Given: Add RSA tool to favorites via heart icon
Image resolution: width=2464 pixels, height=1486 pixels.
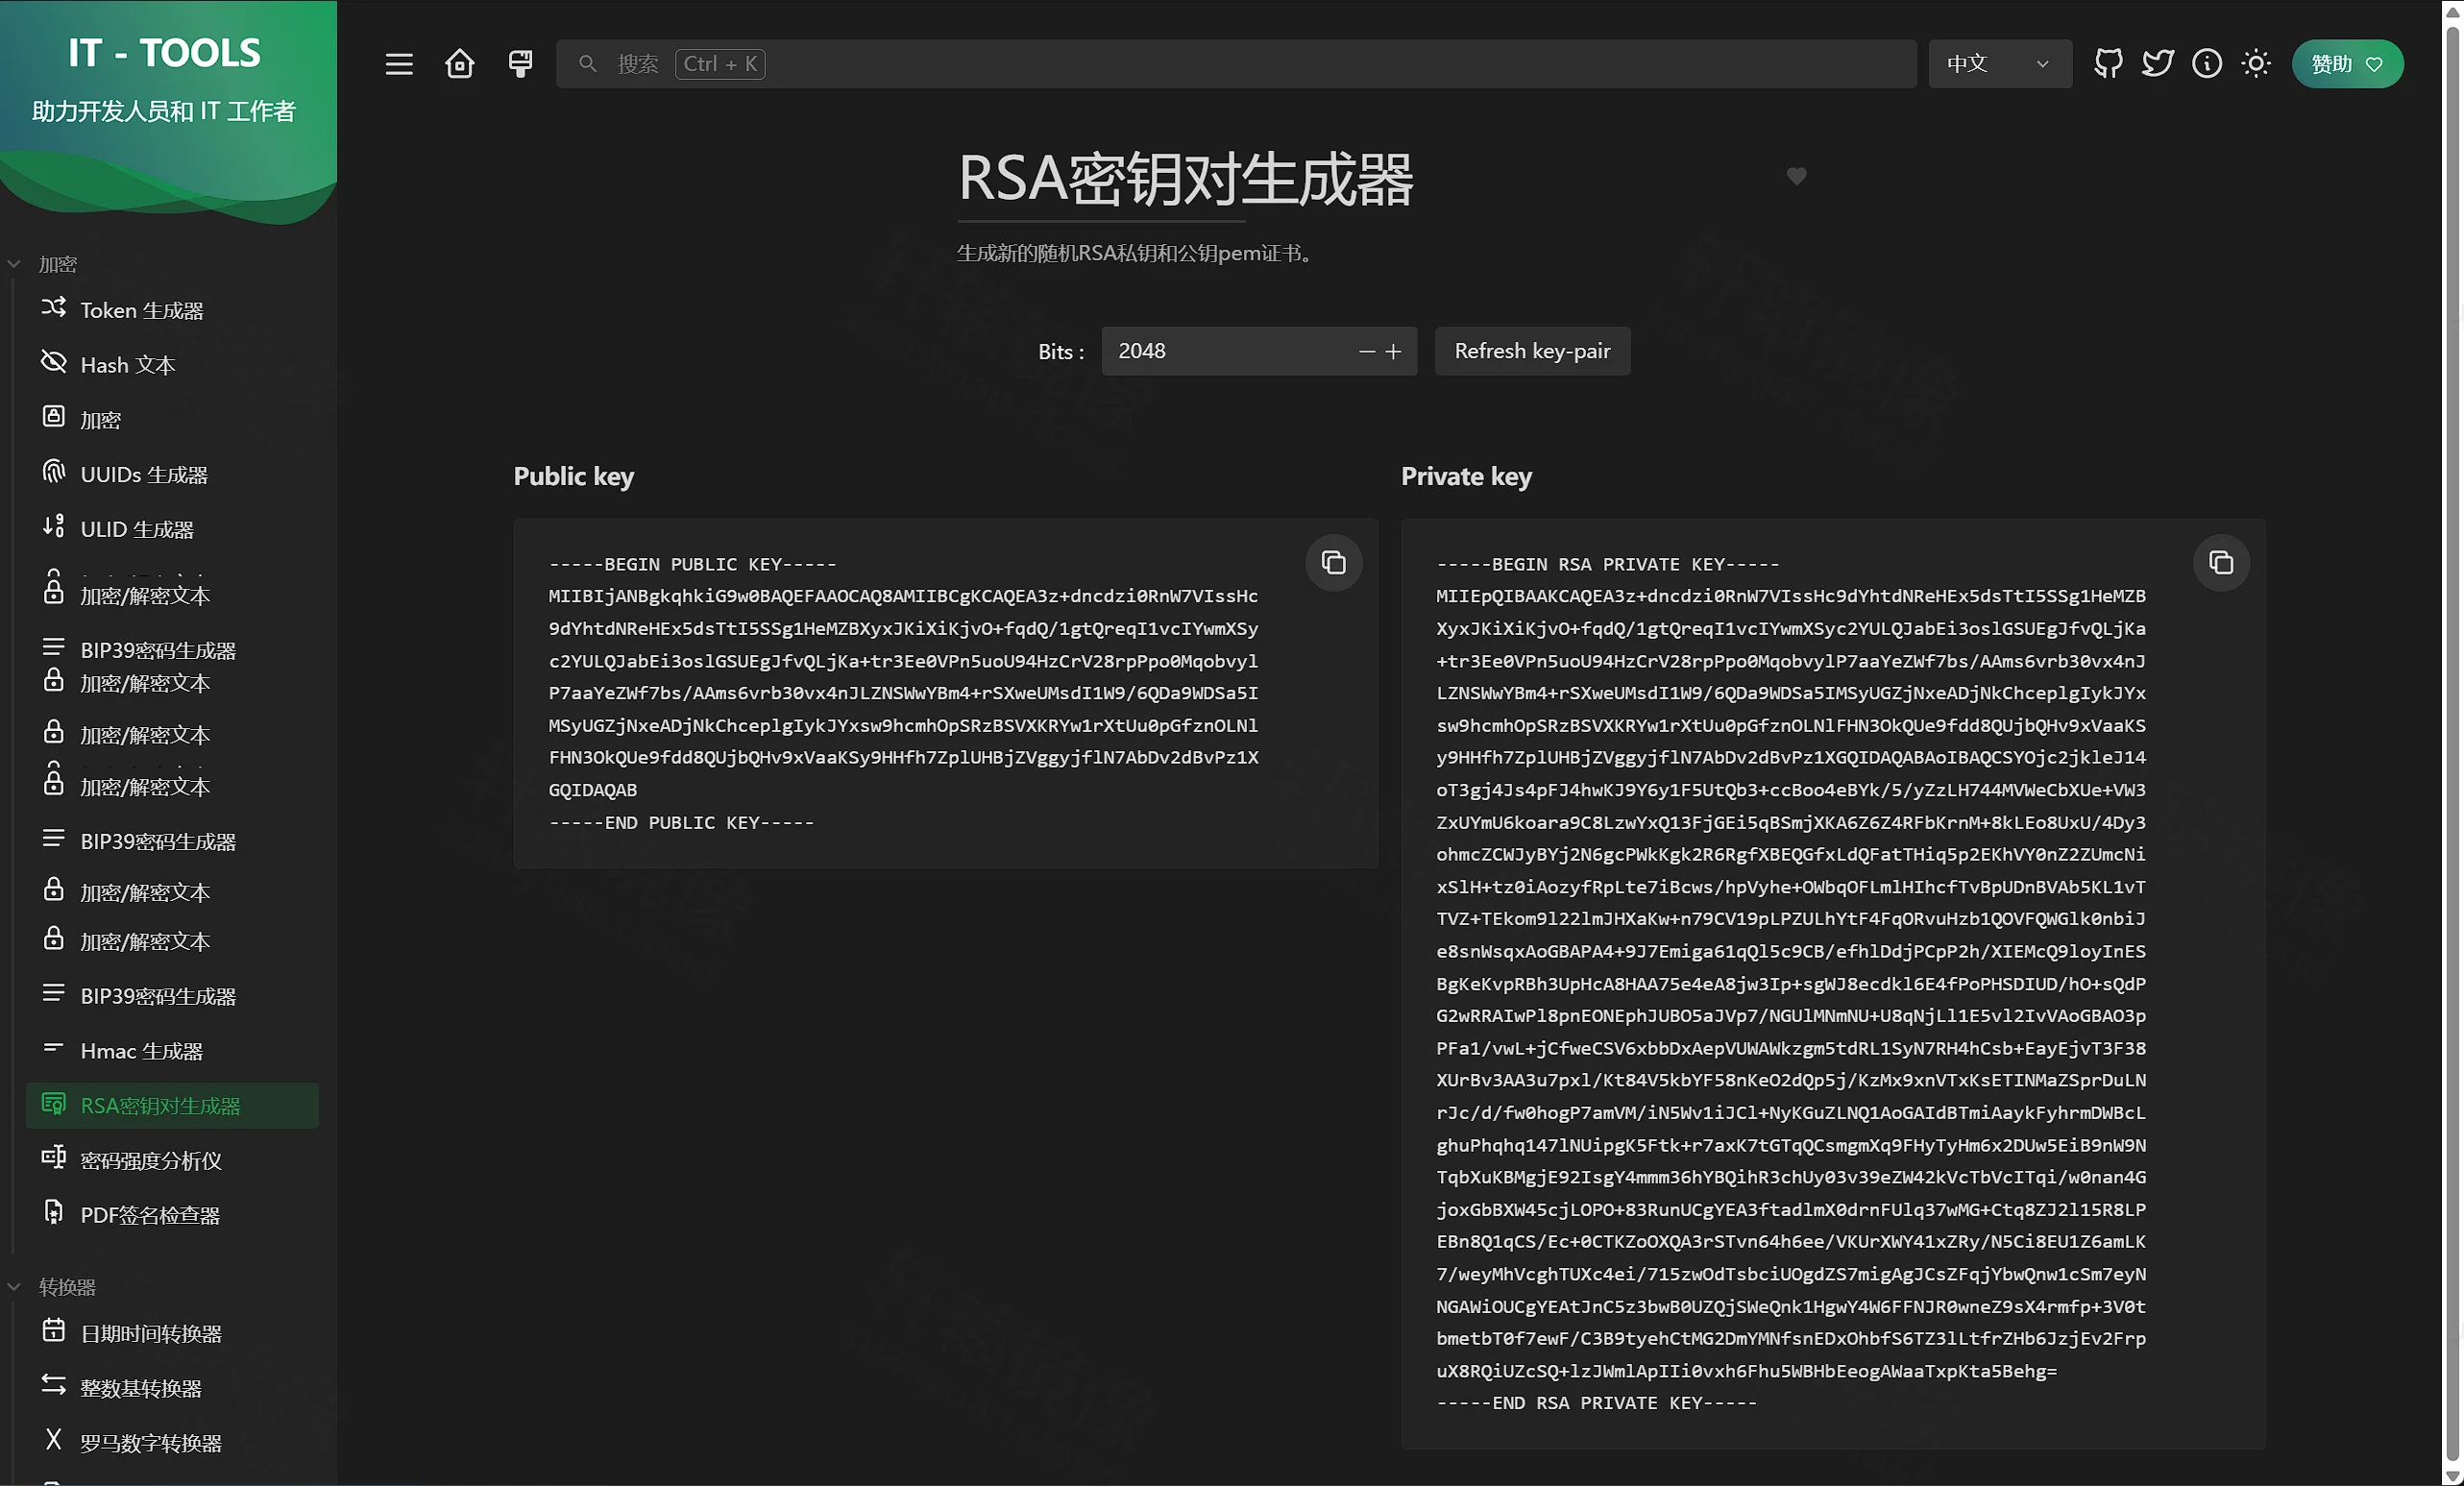Looking at the screenshot, I should click(1797, 177).
